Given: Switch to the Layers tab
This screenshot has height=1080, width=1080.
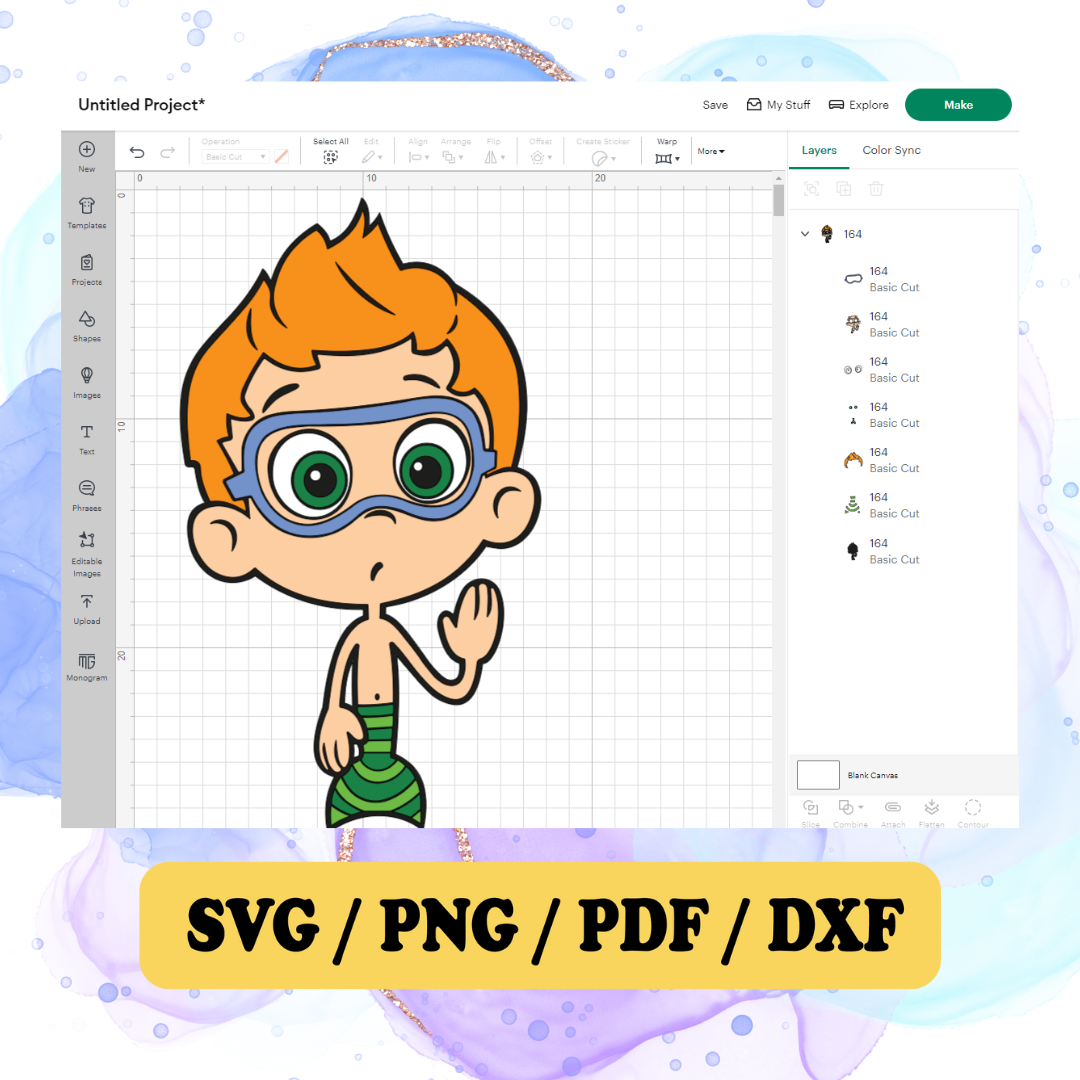Looking at the screenshot, I should [819, 150].
